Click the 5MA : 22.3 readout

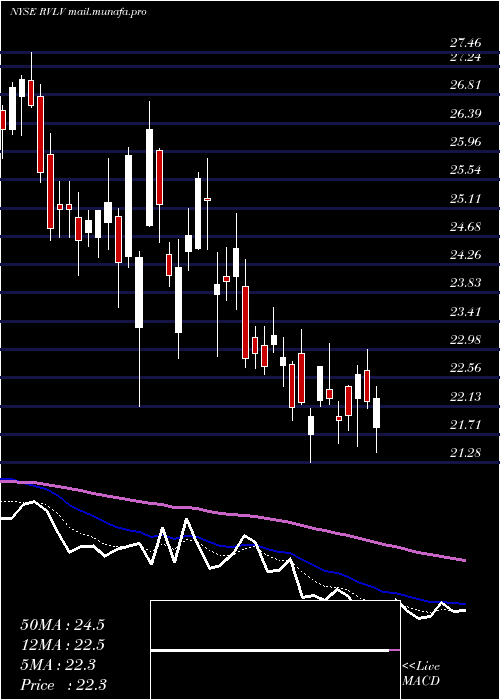pos(58,665)
